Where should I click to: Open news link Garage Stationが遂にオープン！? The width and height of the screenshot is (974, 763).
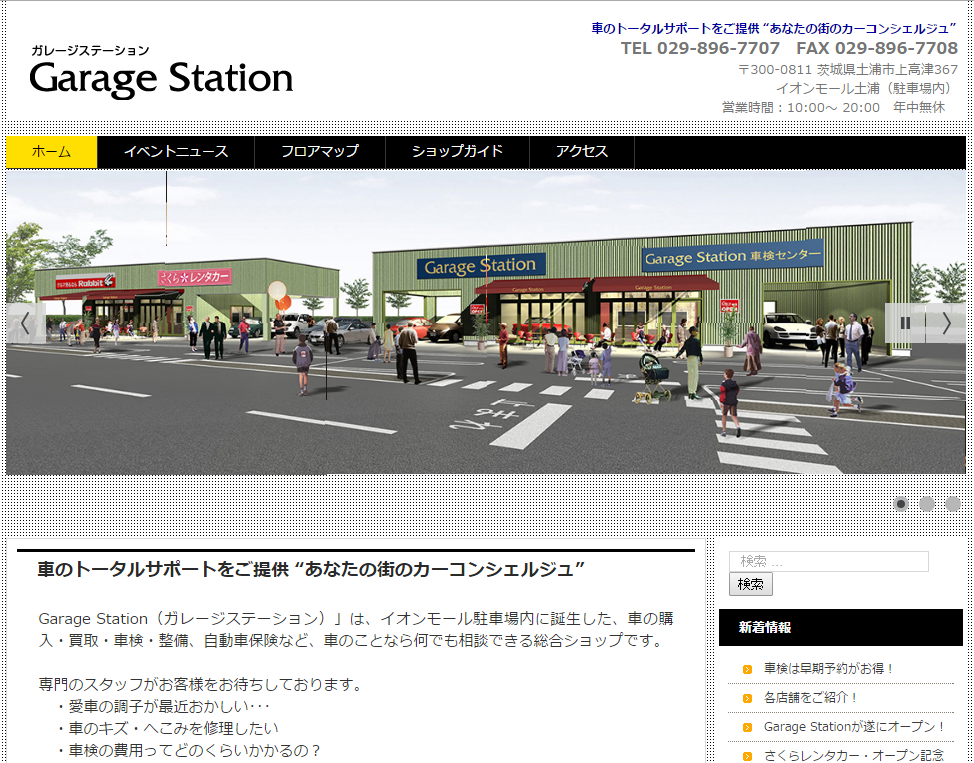click(854, 727)
